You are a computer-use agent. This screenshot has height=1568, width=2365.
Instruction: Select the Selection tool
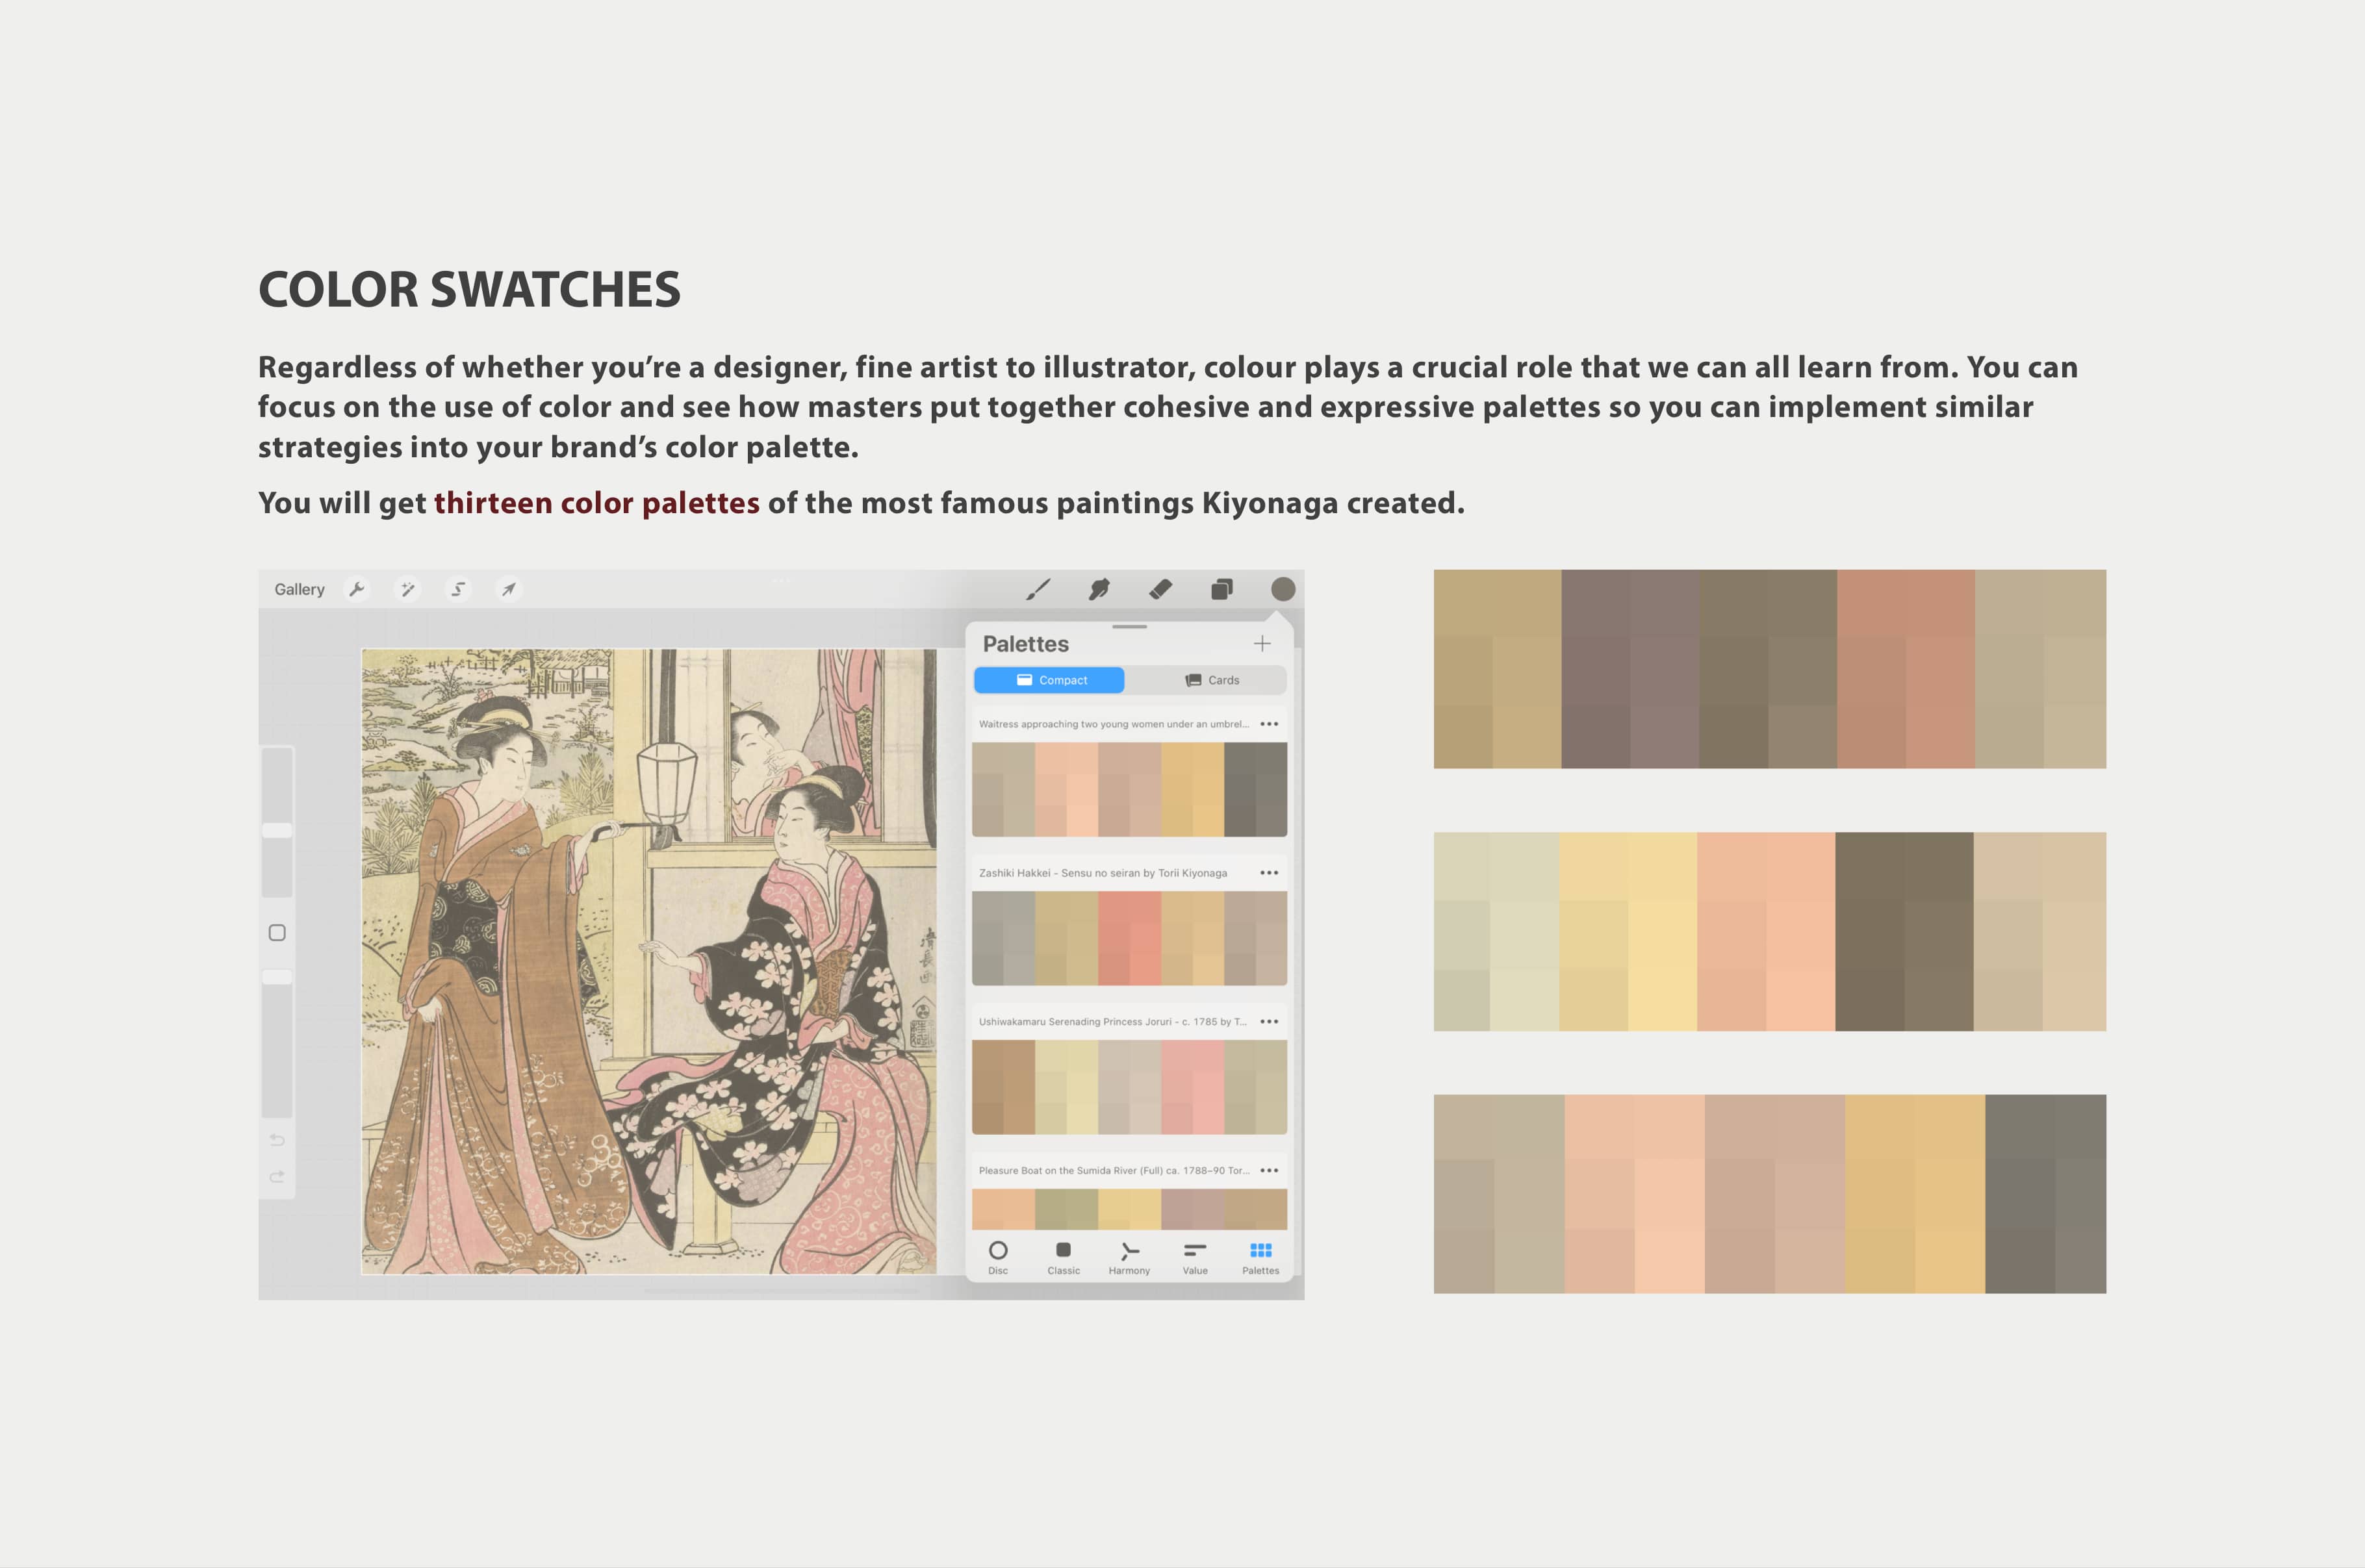click(x=458, y=589)
